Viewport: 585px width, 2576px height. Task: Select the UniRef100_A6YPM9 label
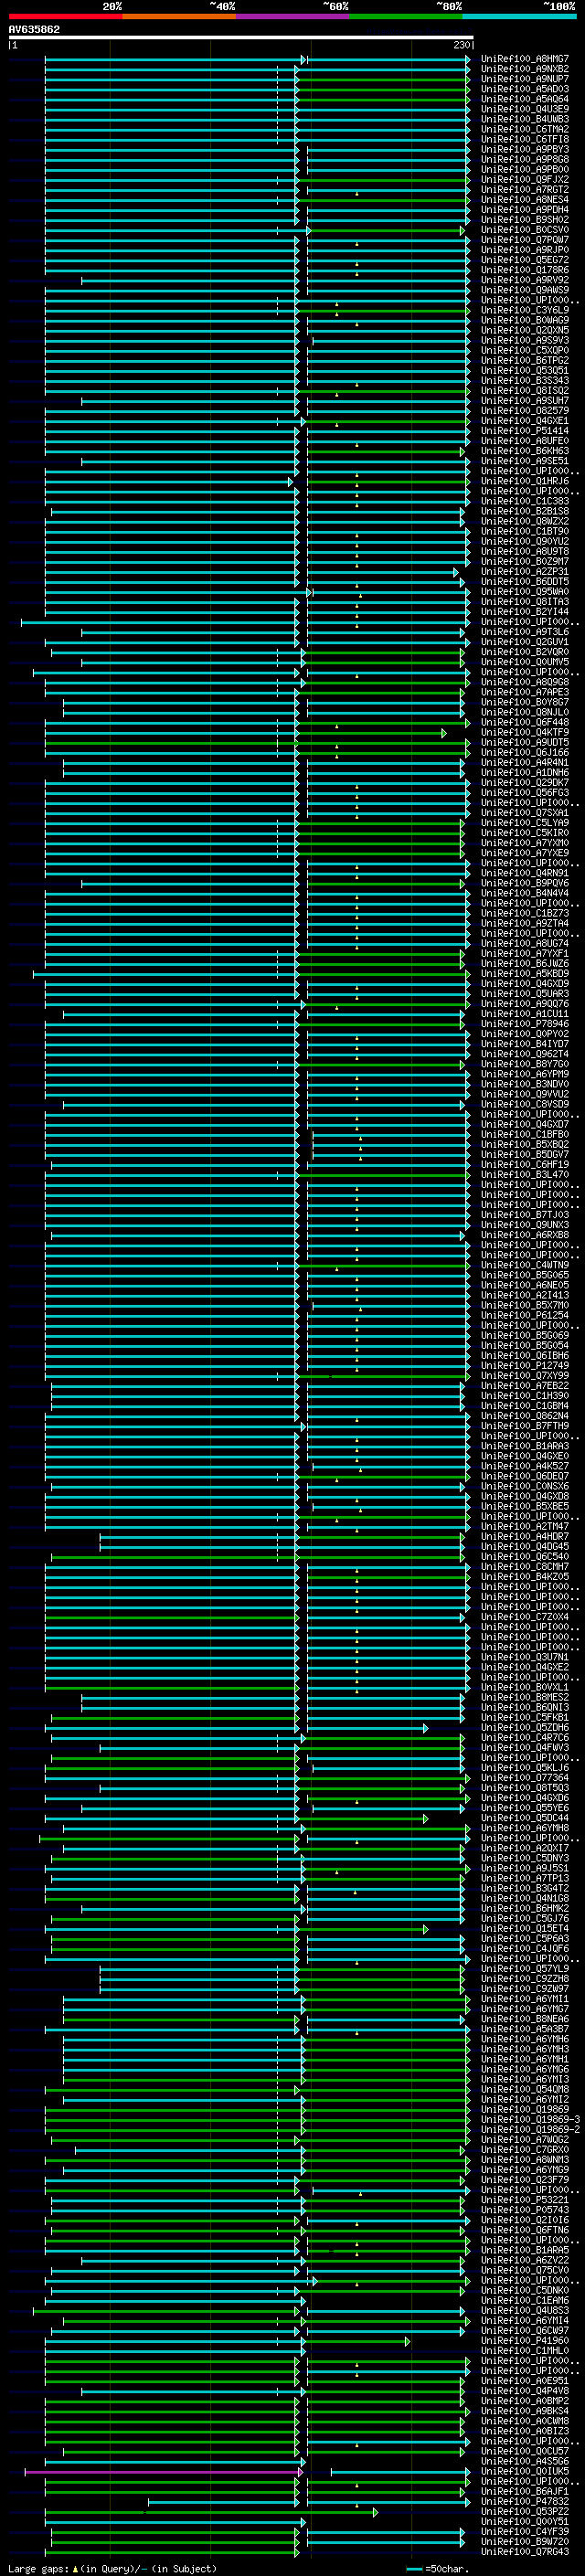pyautogui.click(x=525, y=1074)
